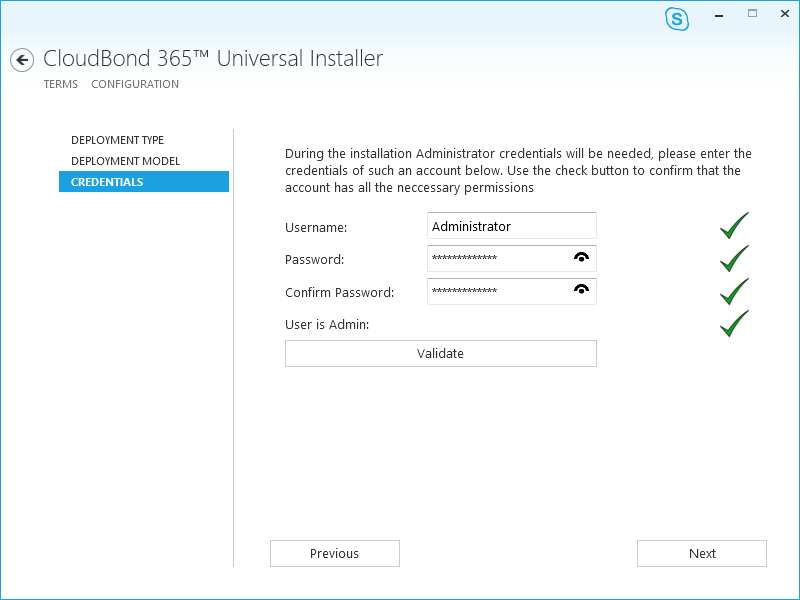Click the Administrator credentials instruction paragraph

coord(518,170)
